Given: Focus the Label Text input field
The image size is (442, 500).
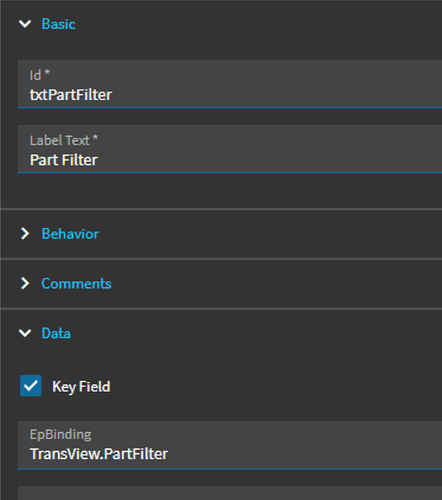Looking at the screenshot, I should 230,149.
